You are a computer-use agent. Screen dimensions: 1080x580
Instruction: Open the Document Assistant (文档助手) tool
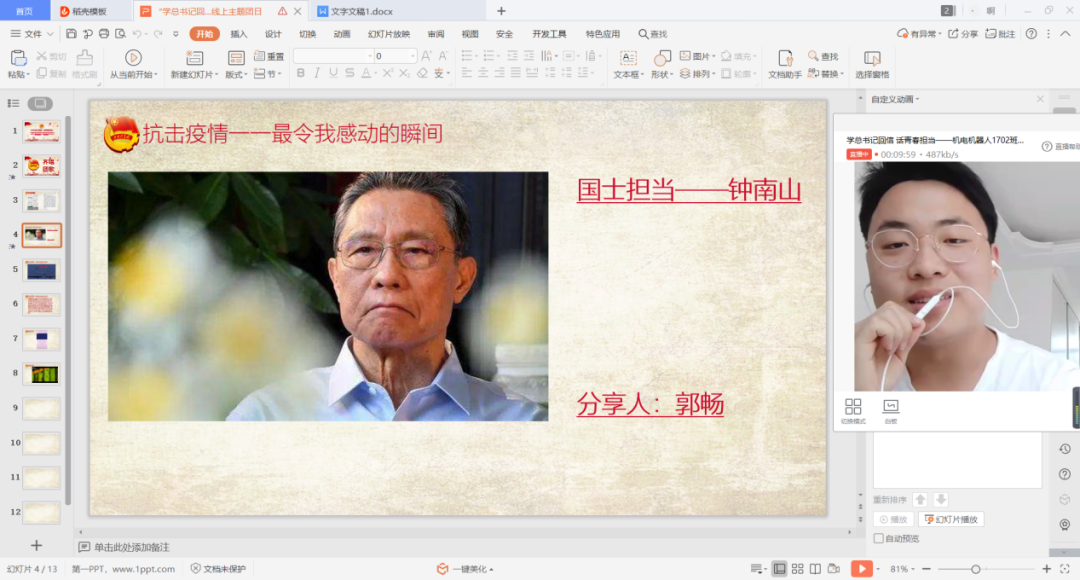tap(784, 62)
